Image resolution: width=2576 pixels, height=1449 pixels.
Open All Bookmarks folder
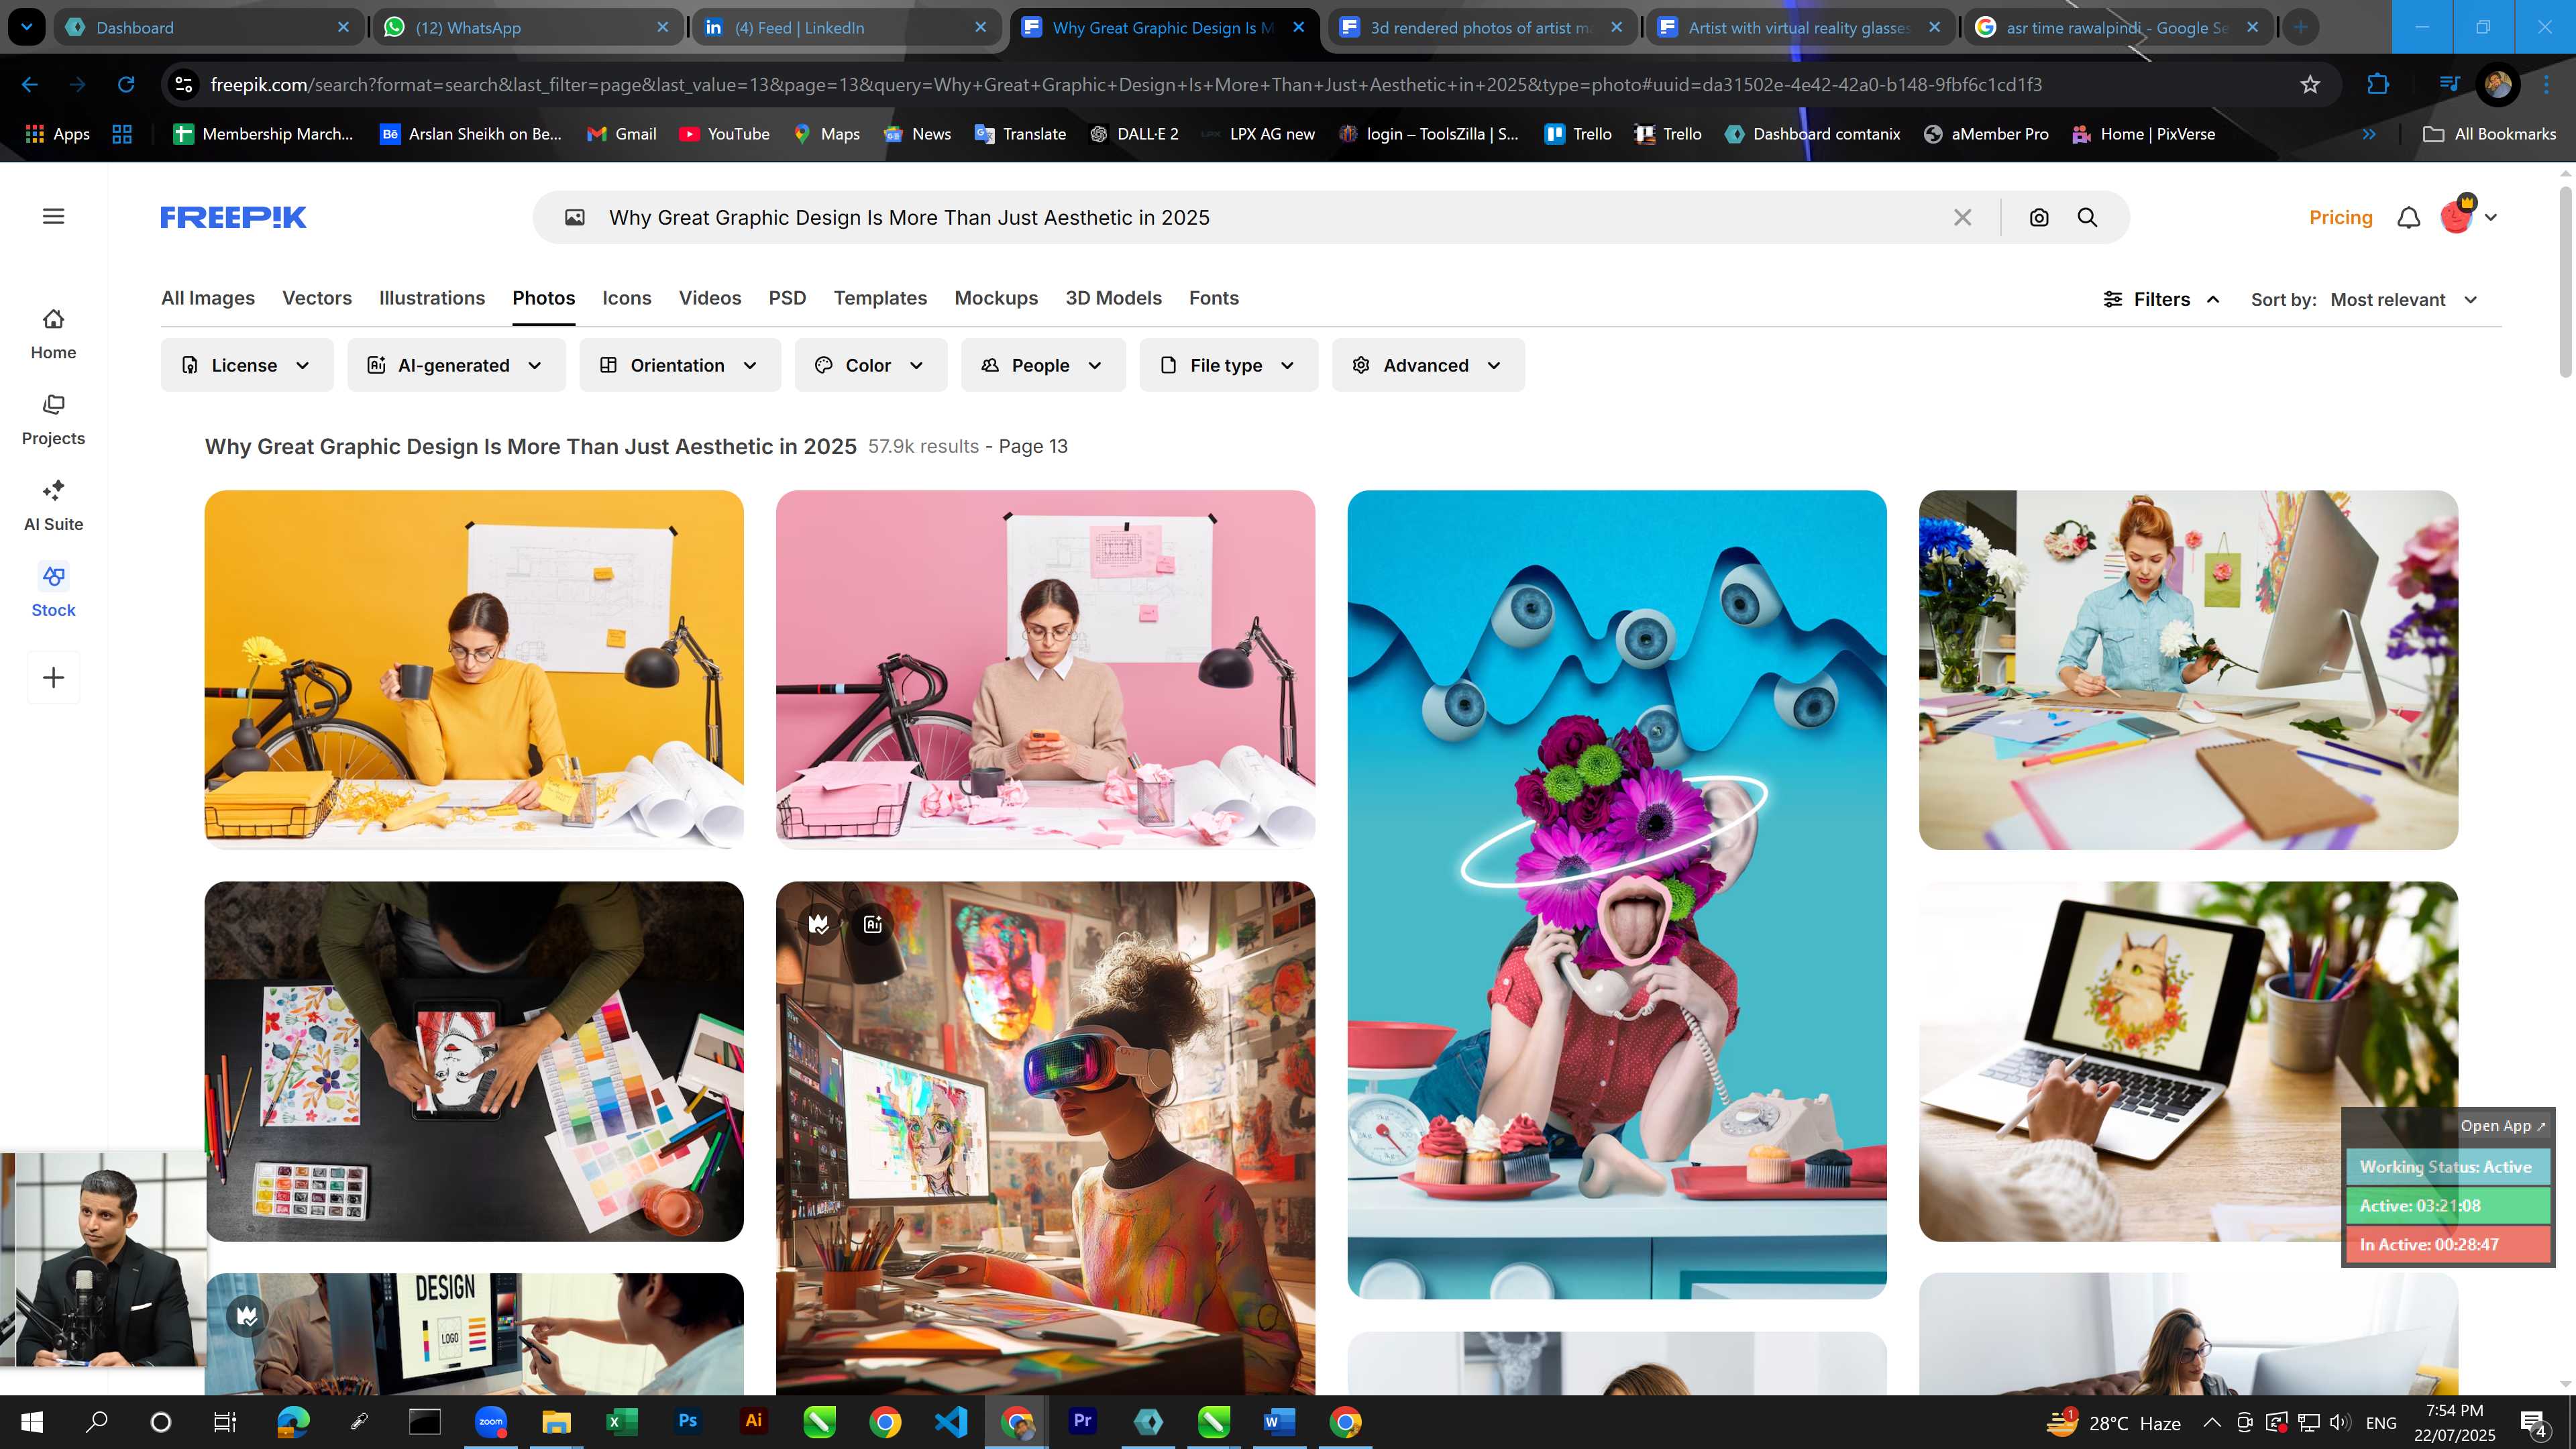(2489, 133)
